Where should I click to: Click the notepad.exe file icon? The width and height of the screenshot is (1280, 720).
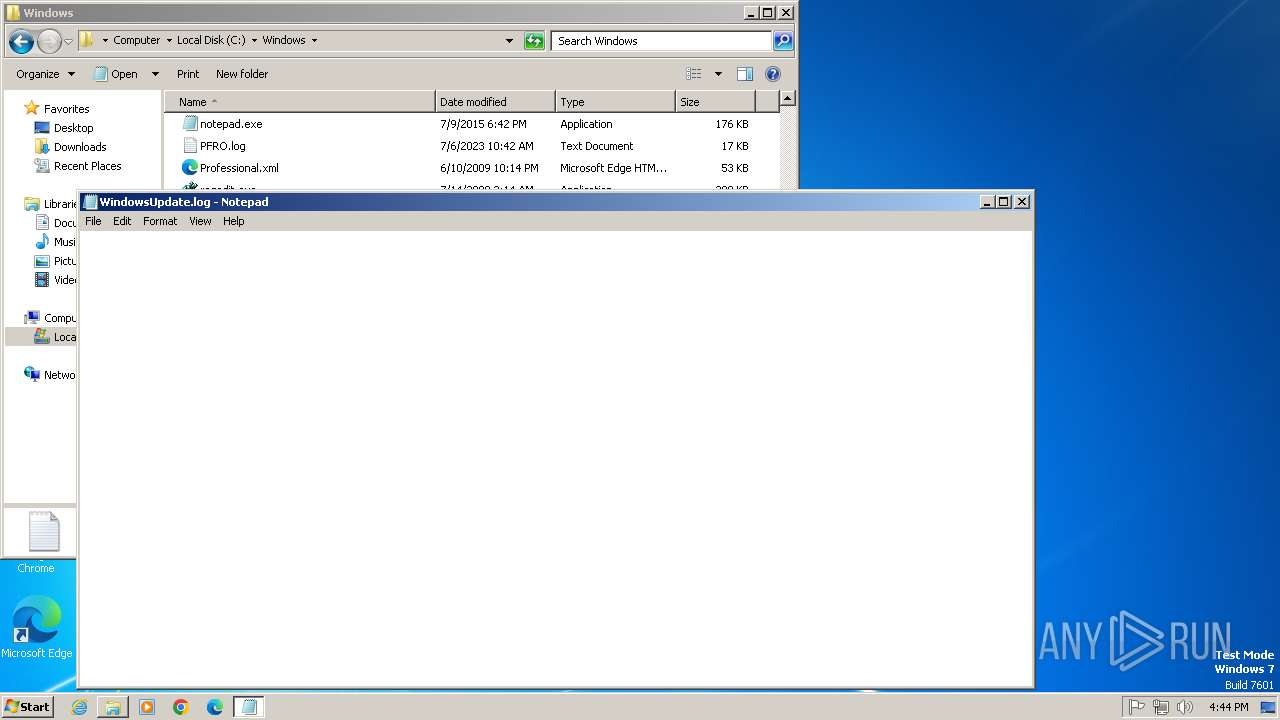tap(190, 124)
